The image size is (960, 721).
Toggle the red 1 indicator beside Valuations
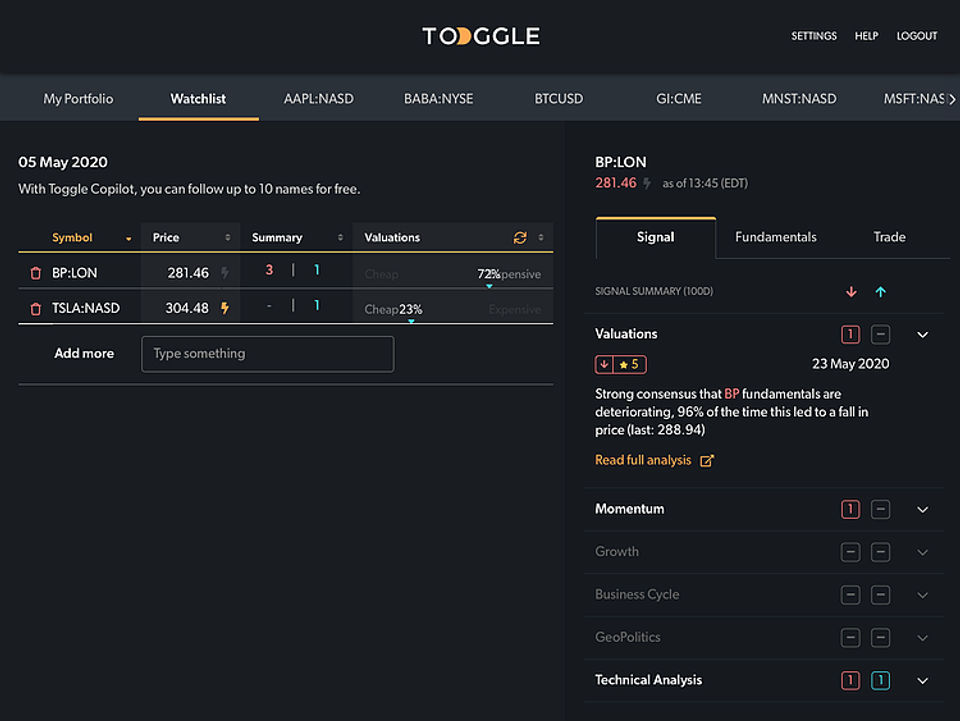click(x=850, y=334)
